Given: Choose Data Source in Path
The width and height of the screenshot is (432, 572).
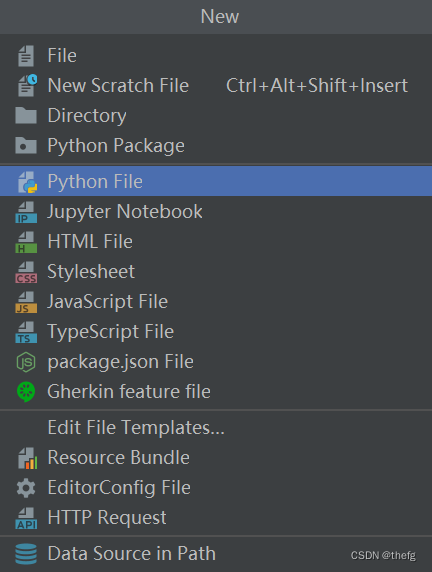Looking at the screenshot, I should coord(216,554).
